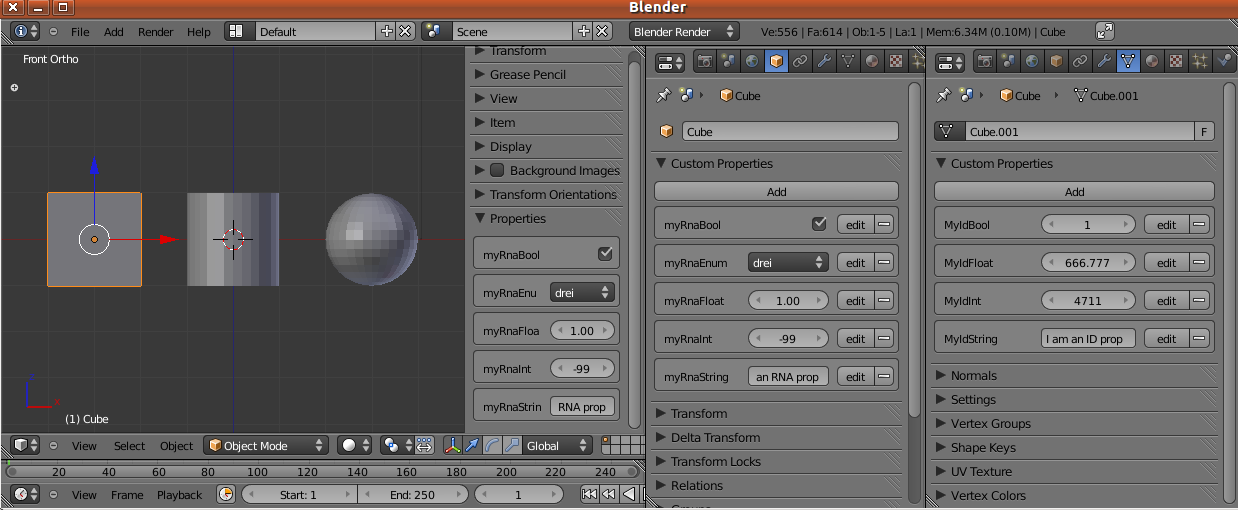Image resolution: width=1238 pixels, height=510 pixels.
Task: Jump to first frame in timeline
Action: [589, 494]
